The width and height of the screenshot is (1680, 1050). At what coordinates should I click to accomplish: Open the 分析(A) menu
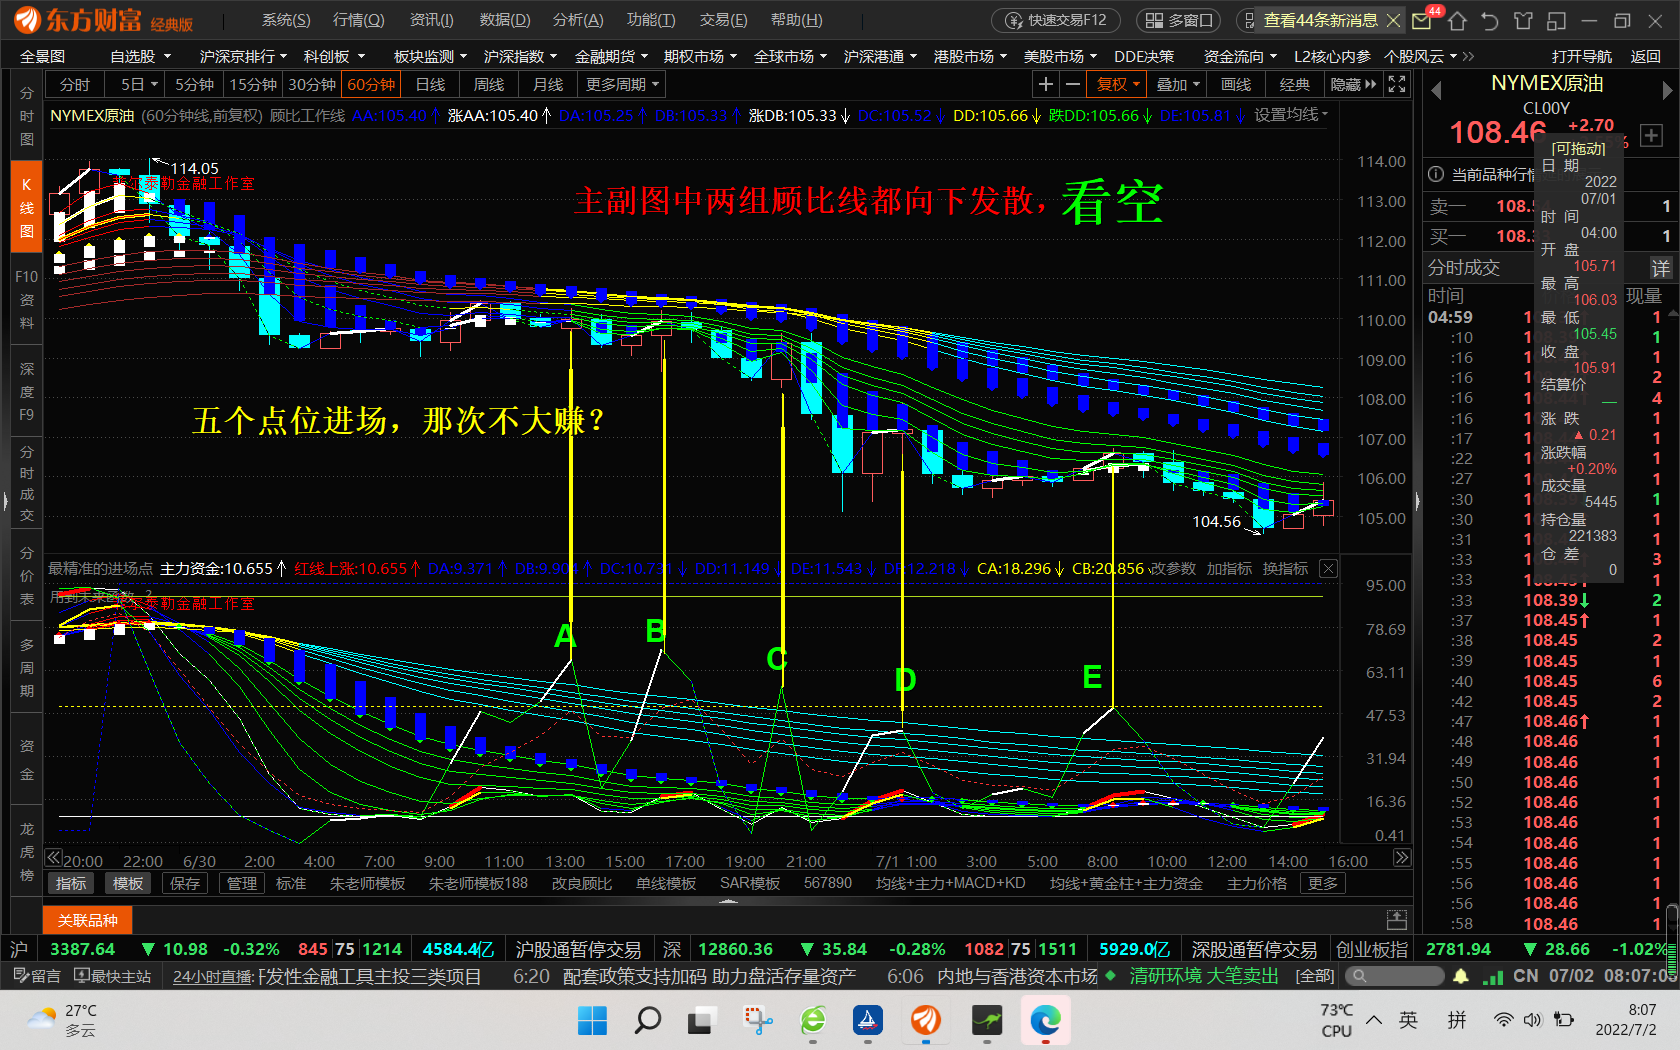pyautogui.click(x=577, y=20)
